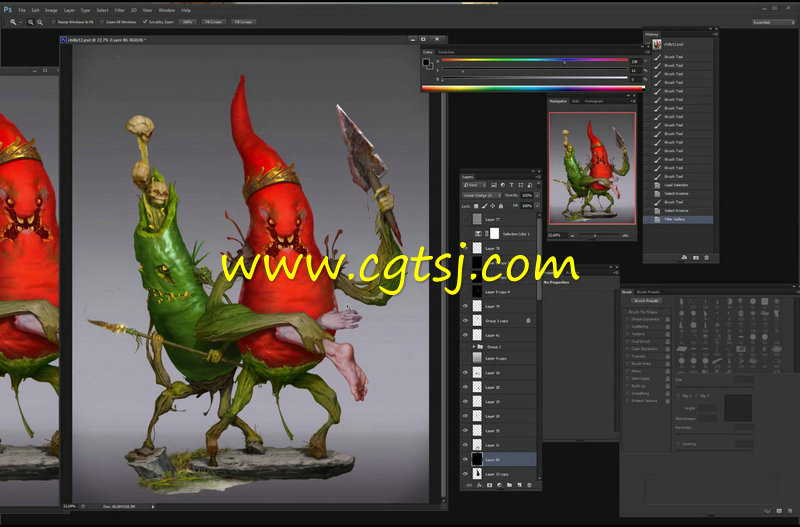
Task: Open the layer style fx icon
Action: coord(479,485)
